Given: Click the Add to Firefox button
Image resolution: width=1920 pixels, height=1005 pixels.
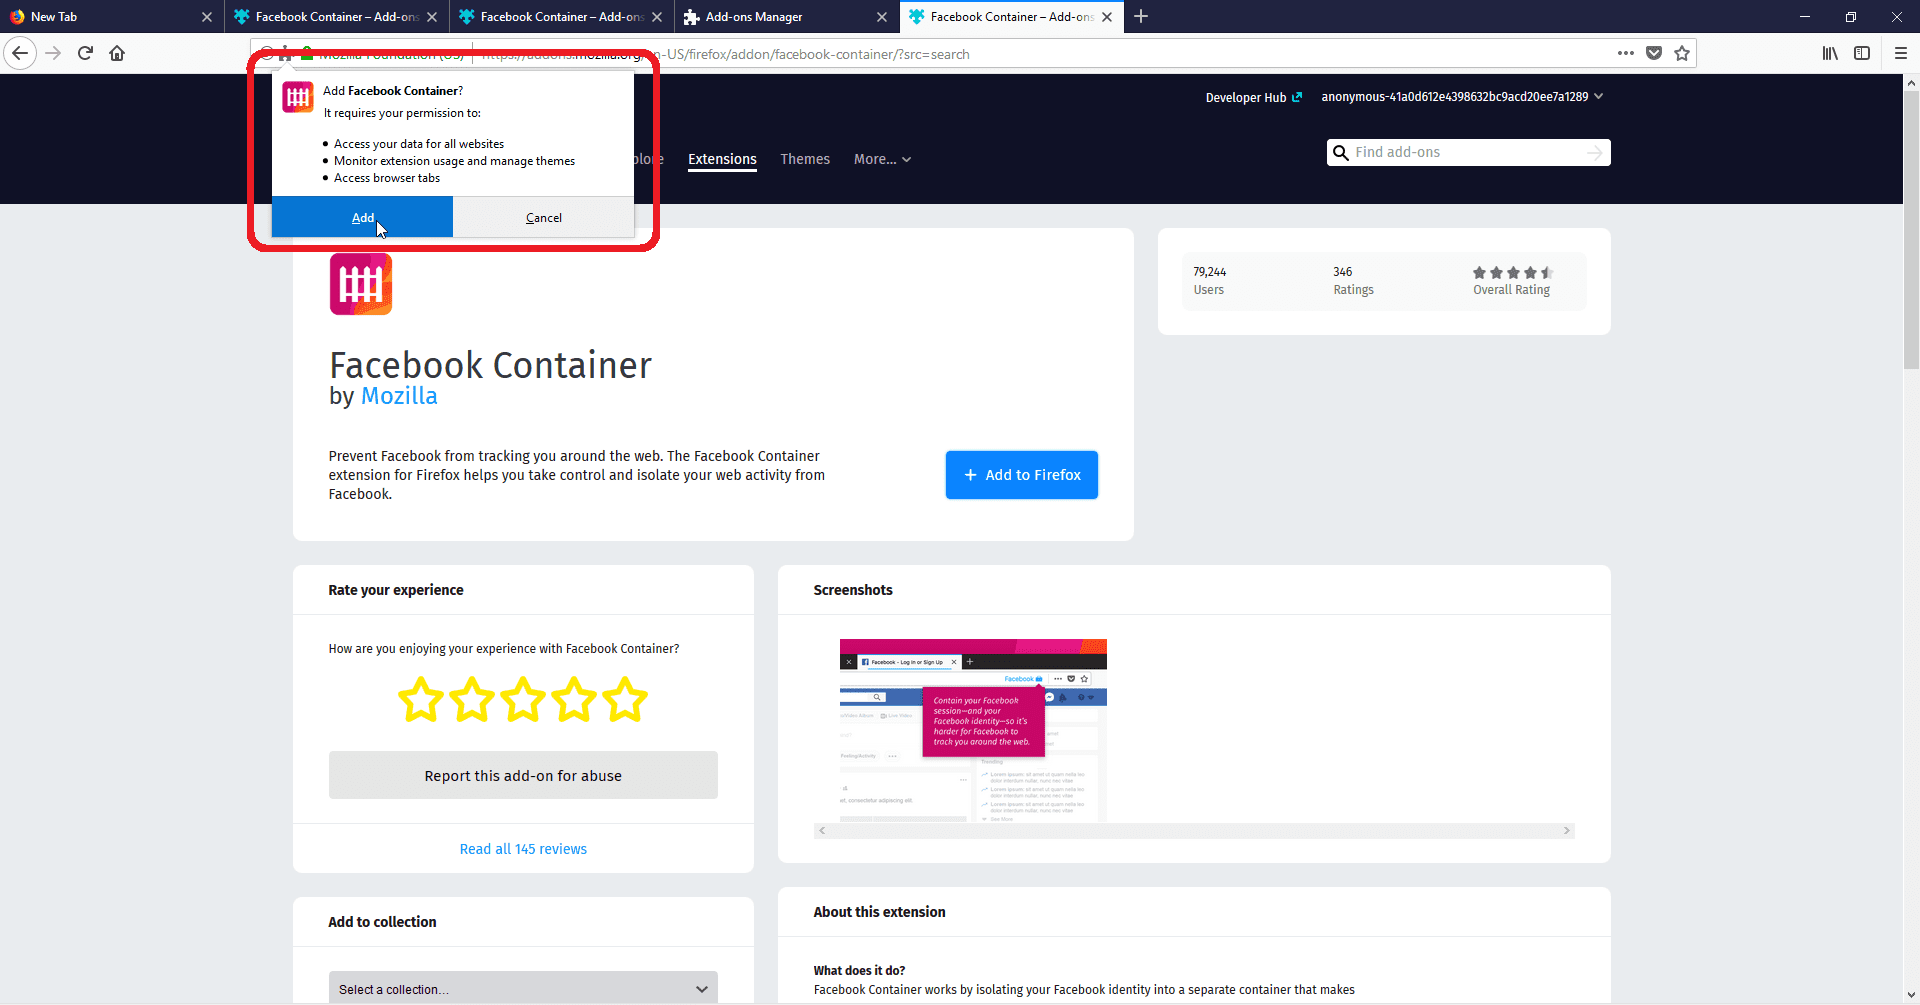Looking at the screenshot, I should tap(1021, 475).
